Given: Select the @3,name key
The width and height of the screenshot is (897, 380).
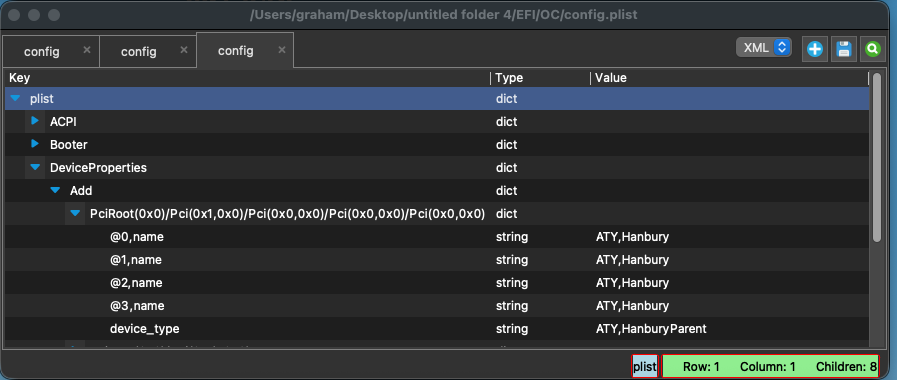Looking at the screenshot, I should pos(137,306).
